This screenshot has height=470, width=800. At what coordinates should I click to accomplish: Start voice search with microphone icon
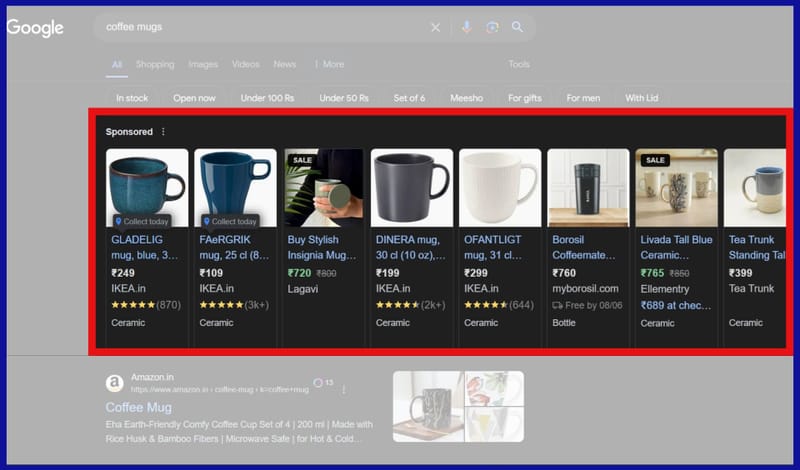coord(466,27)
